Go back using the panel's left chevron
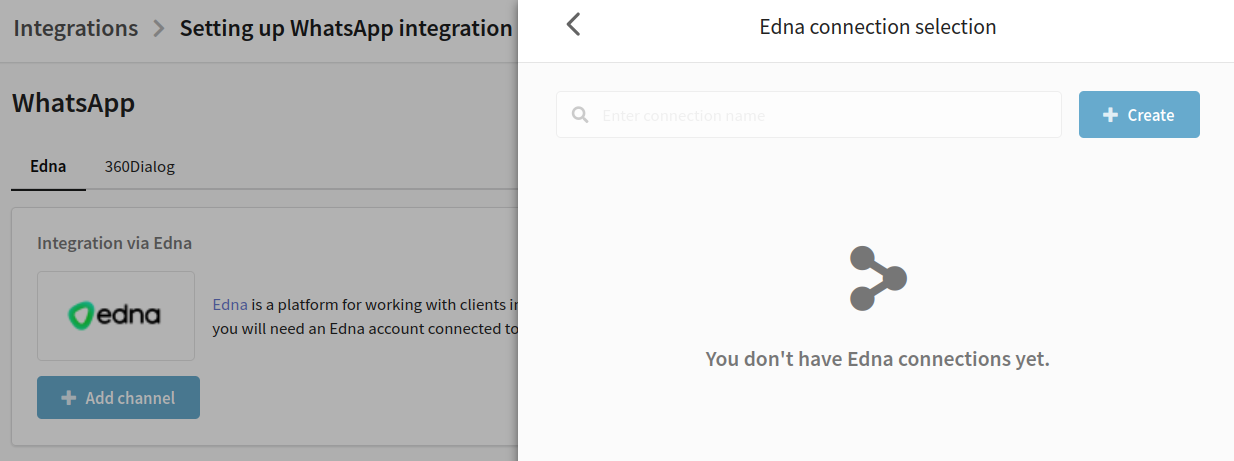1234x461 pixels. [x=573, y=25]
